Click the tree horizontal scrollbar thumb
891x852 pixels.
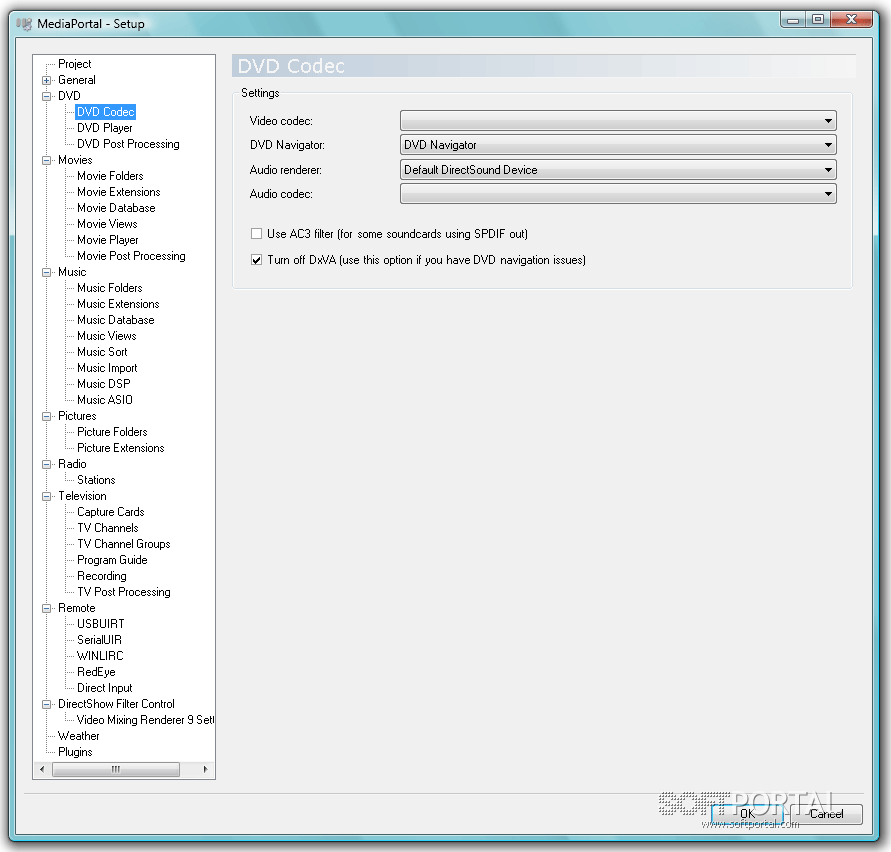point(116,770)
